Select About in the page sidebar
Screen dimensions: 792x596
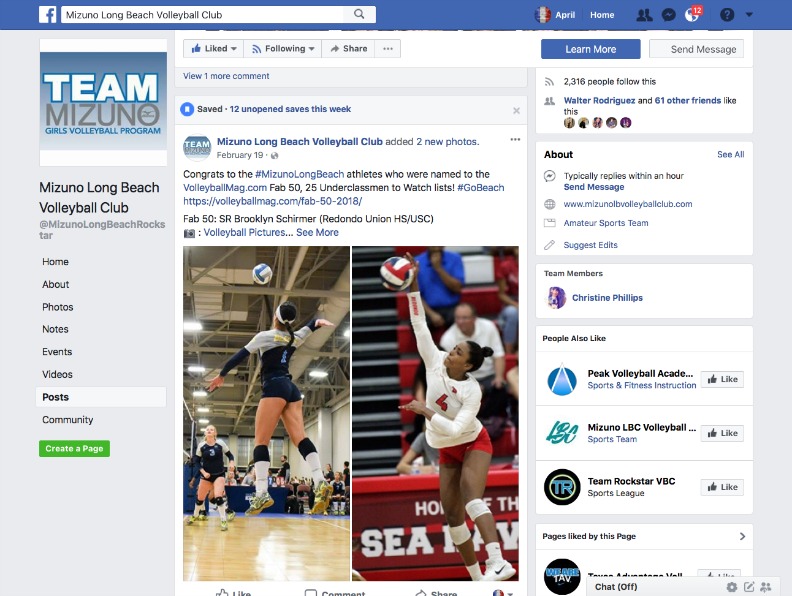tap(56, 284)
